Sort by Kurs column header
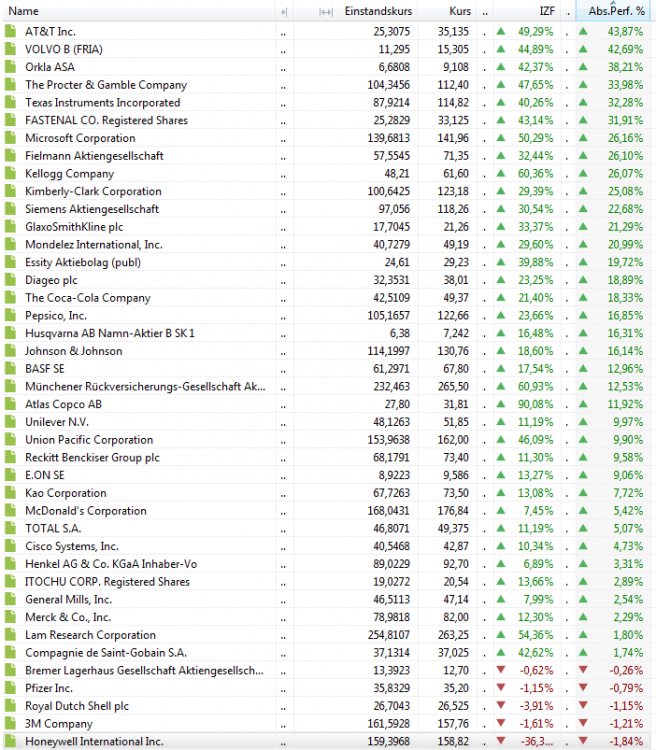Image resolution: width=656 pixels, height=750 pixels. [460, 11]
